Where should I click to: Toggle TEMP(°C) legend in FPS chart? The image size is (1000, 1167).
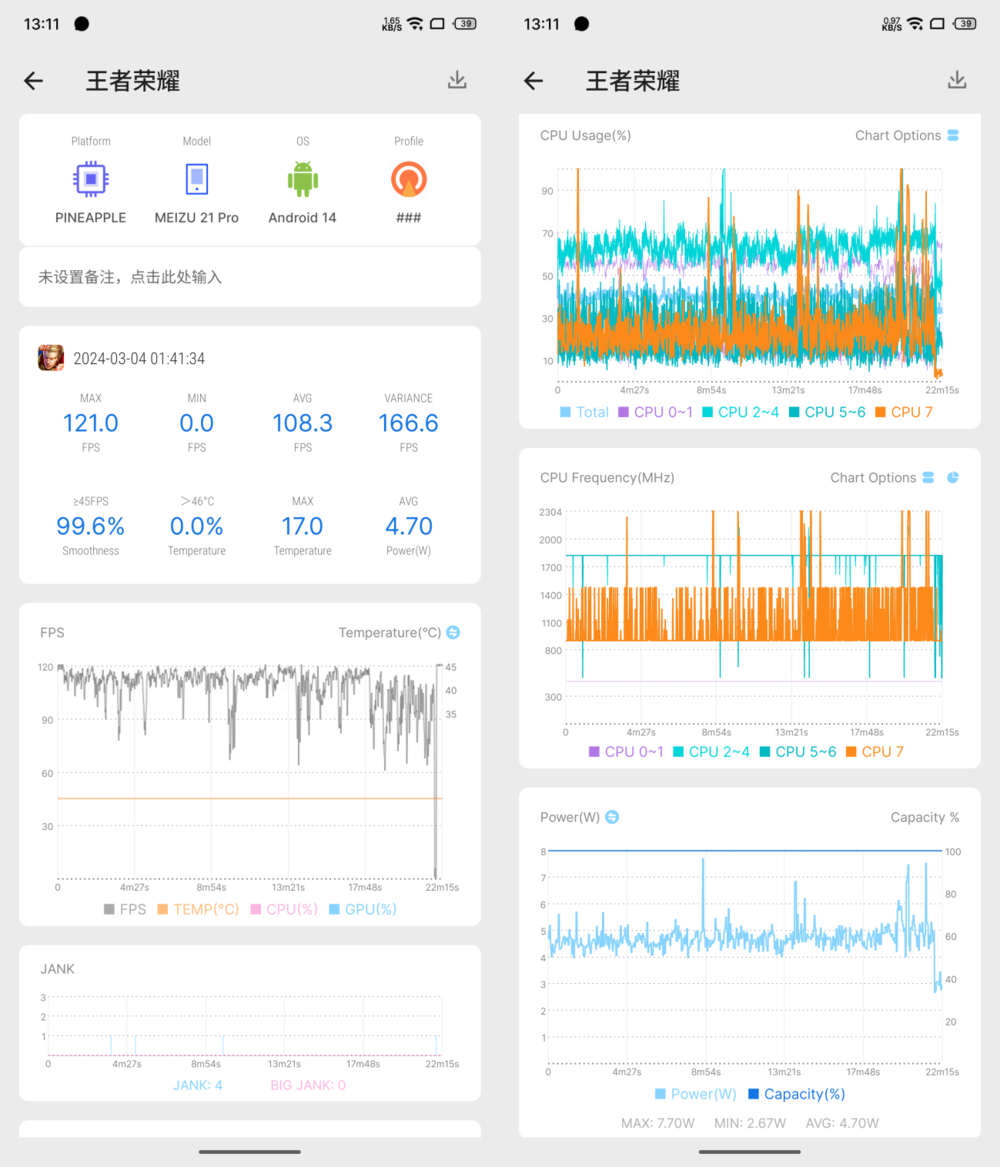[198, 909]
